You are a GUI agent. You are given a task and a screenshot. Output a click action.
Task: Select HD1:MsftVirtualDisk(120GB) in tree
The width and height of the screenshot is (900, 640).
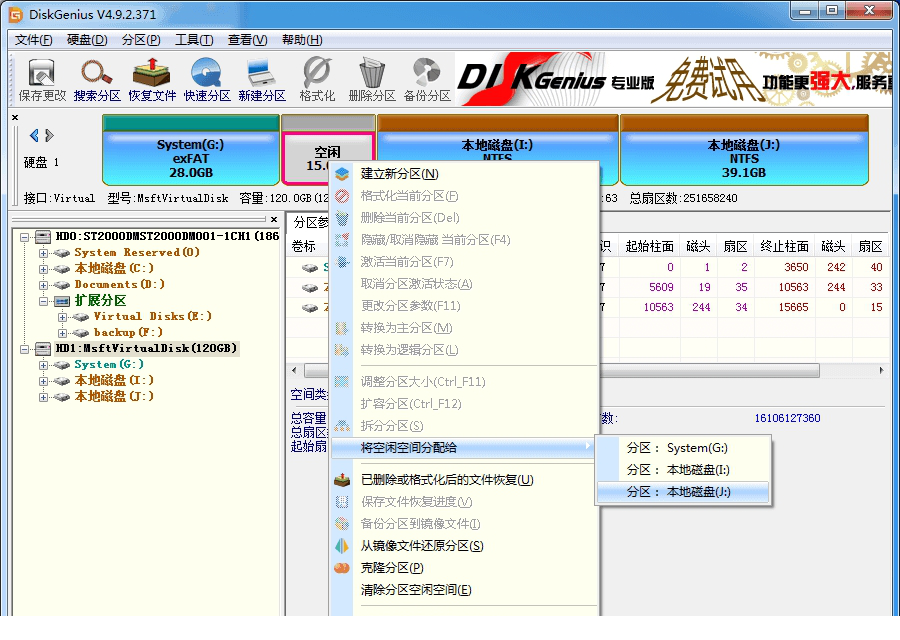[x=146, y=348]
